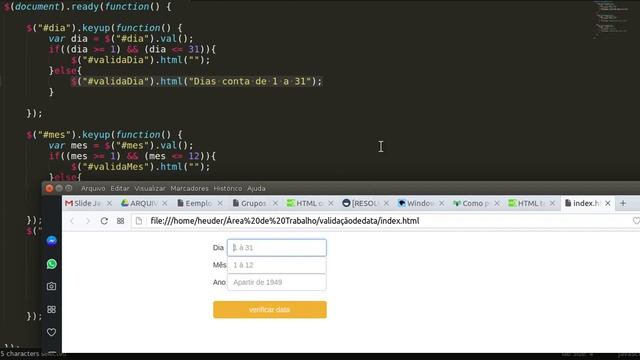The image size is (640, 360).
Task: Click the camera snapshot sidebar icon
Action: click(51, 286)
